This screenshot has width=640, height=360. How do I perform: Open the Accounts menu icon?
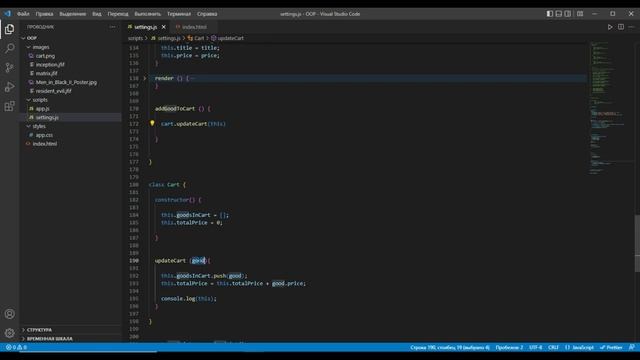9,314
